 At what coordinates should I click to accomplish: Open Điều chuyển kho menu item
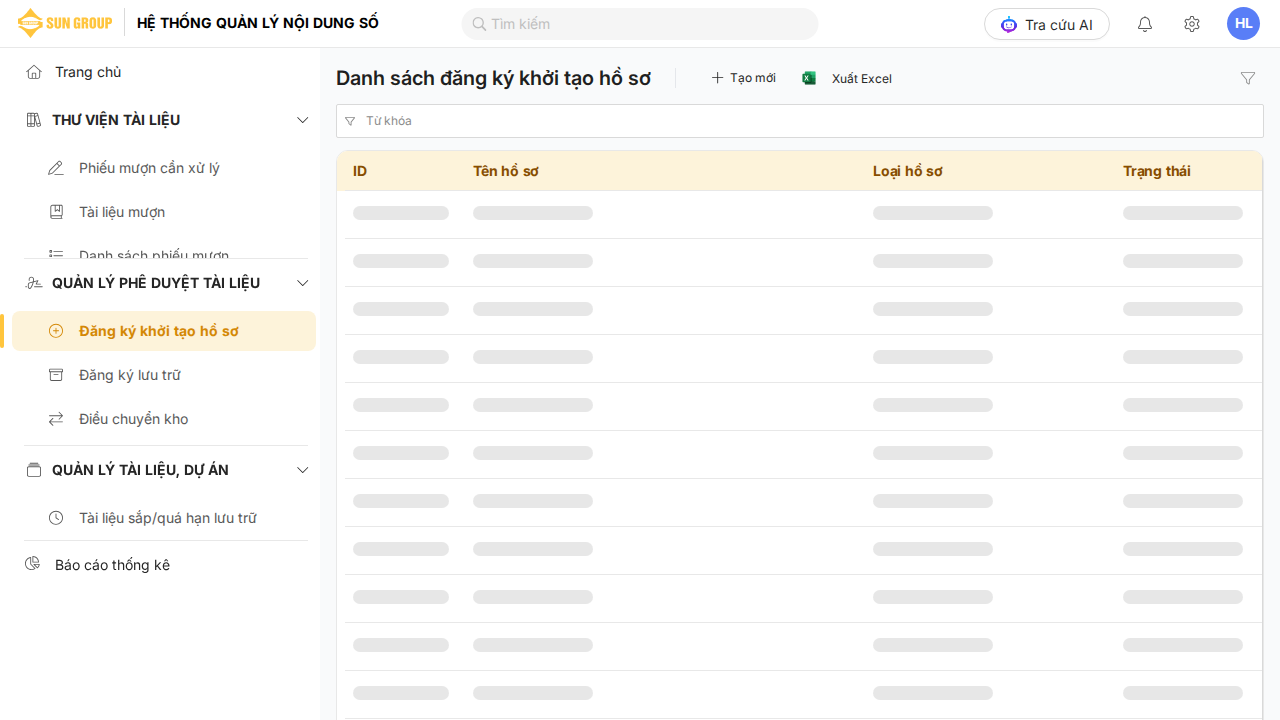pyautogui.click(x=133, y=419)
